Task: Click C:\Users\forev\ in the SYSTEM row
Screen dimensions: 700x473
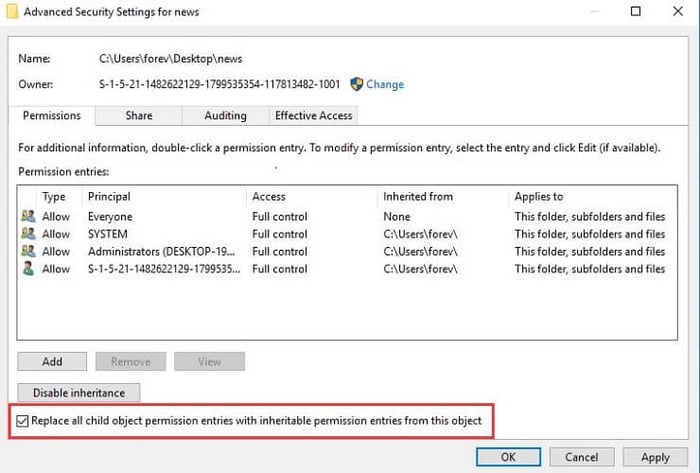Action: [421, 234]
